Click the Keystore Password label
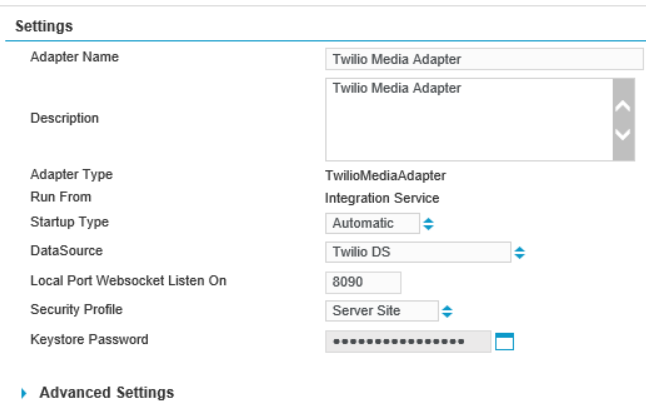 coord(89,340)
